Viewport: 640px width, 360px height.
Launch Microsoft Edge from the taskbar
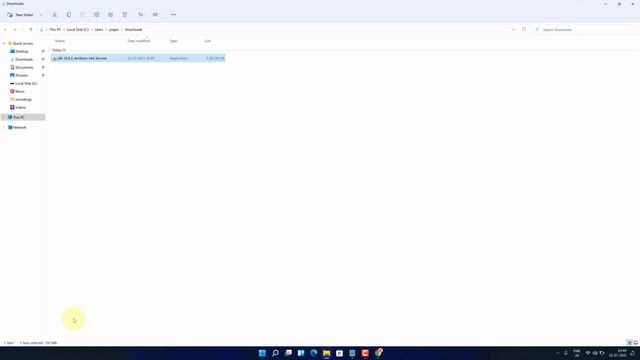coord(313,353)
